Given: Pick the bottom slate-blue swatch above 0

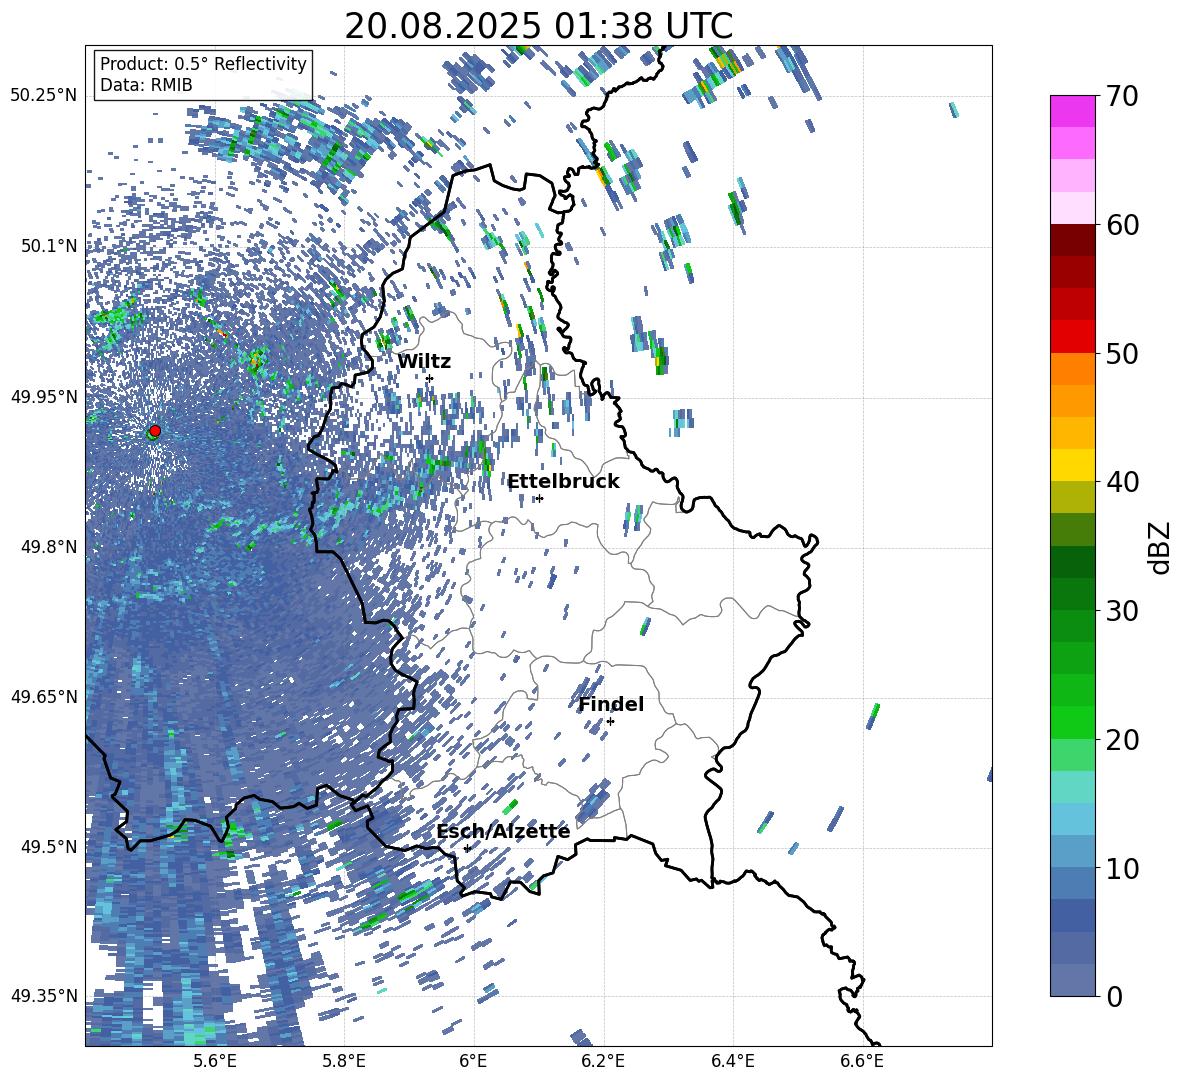Looking at the screenshot, I should [x=1072, y=980].
